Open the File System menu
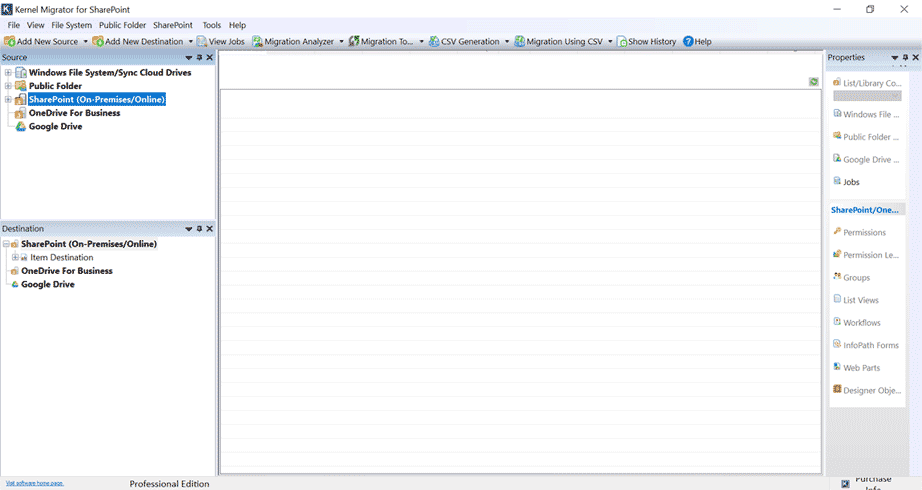 [x=71, y=25]
